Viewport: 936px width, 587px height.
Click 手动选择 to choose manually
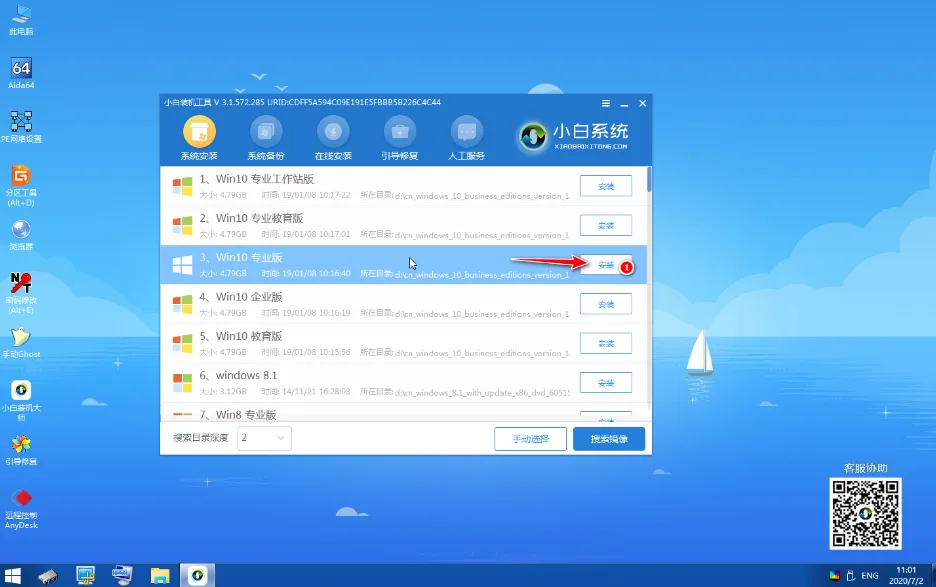530,438
